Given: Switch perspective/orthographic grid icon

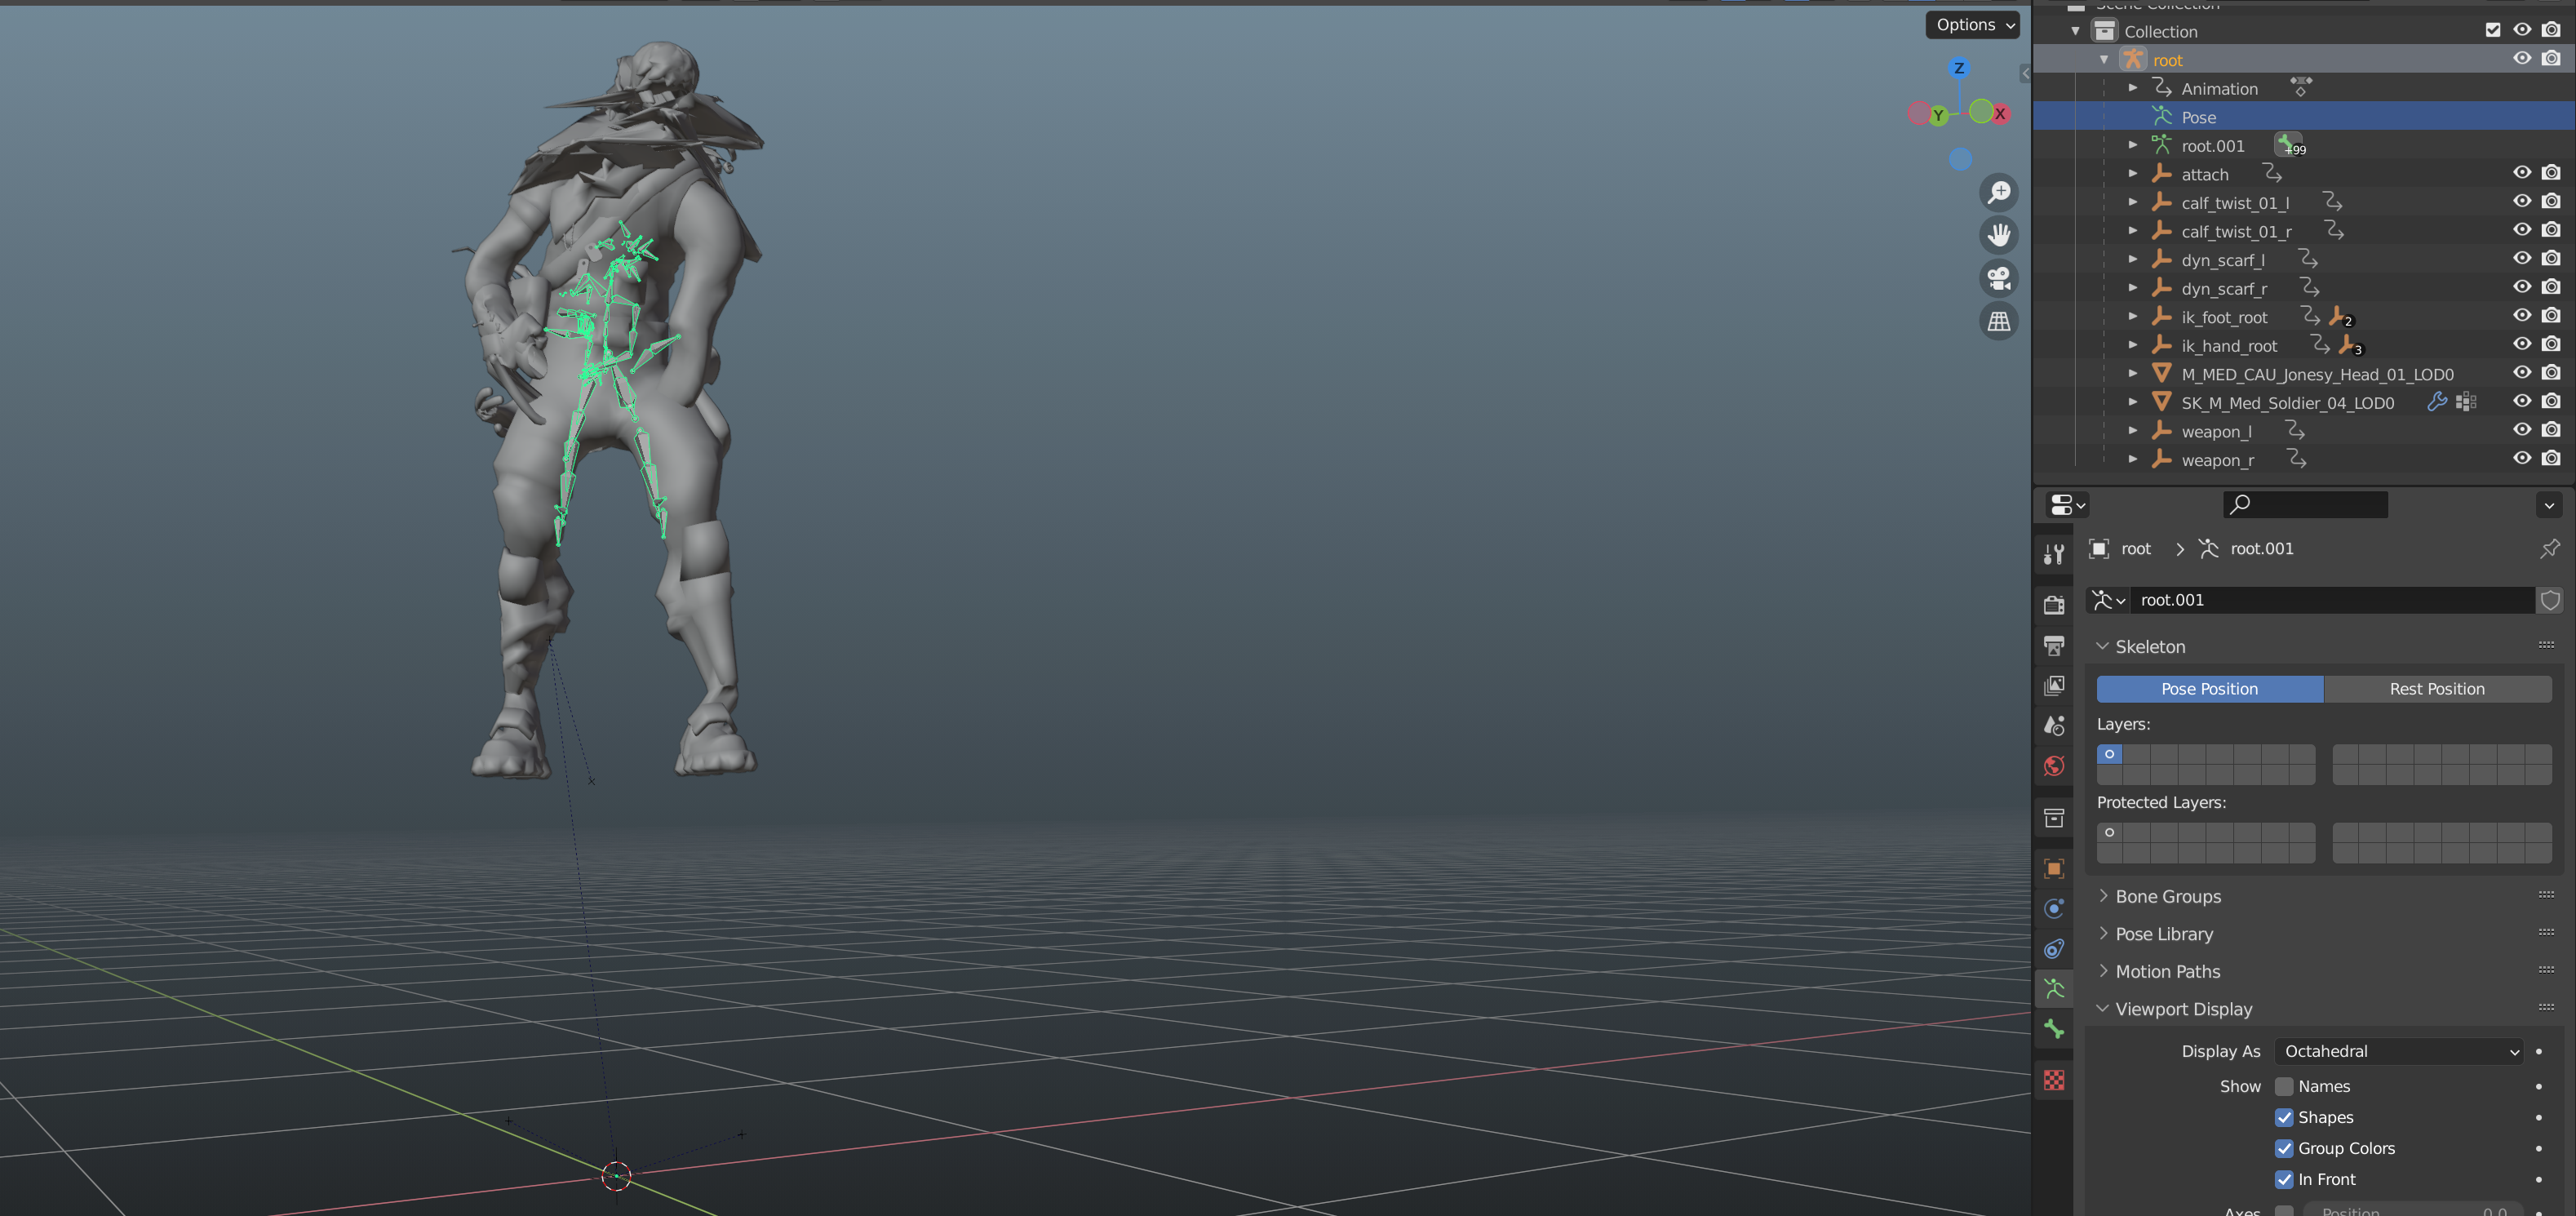Looking at the screenshot, I should pyautogui.click(x=1999, y=321).
